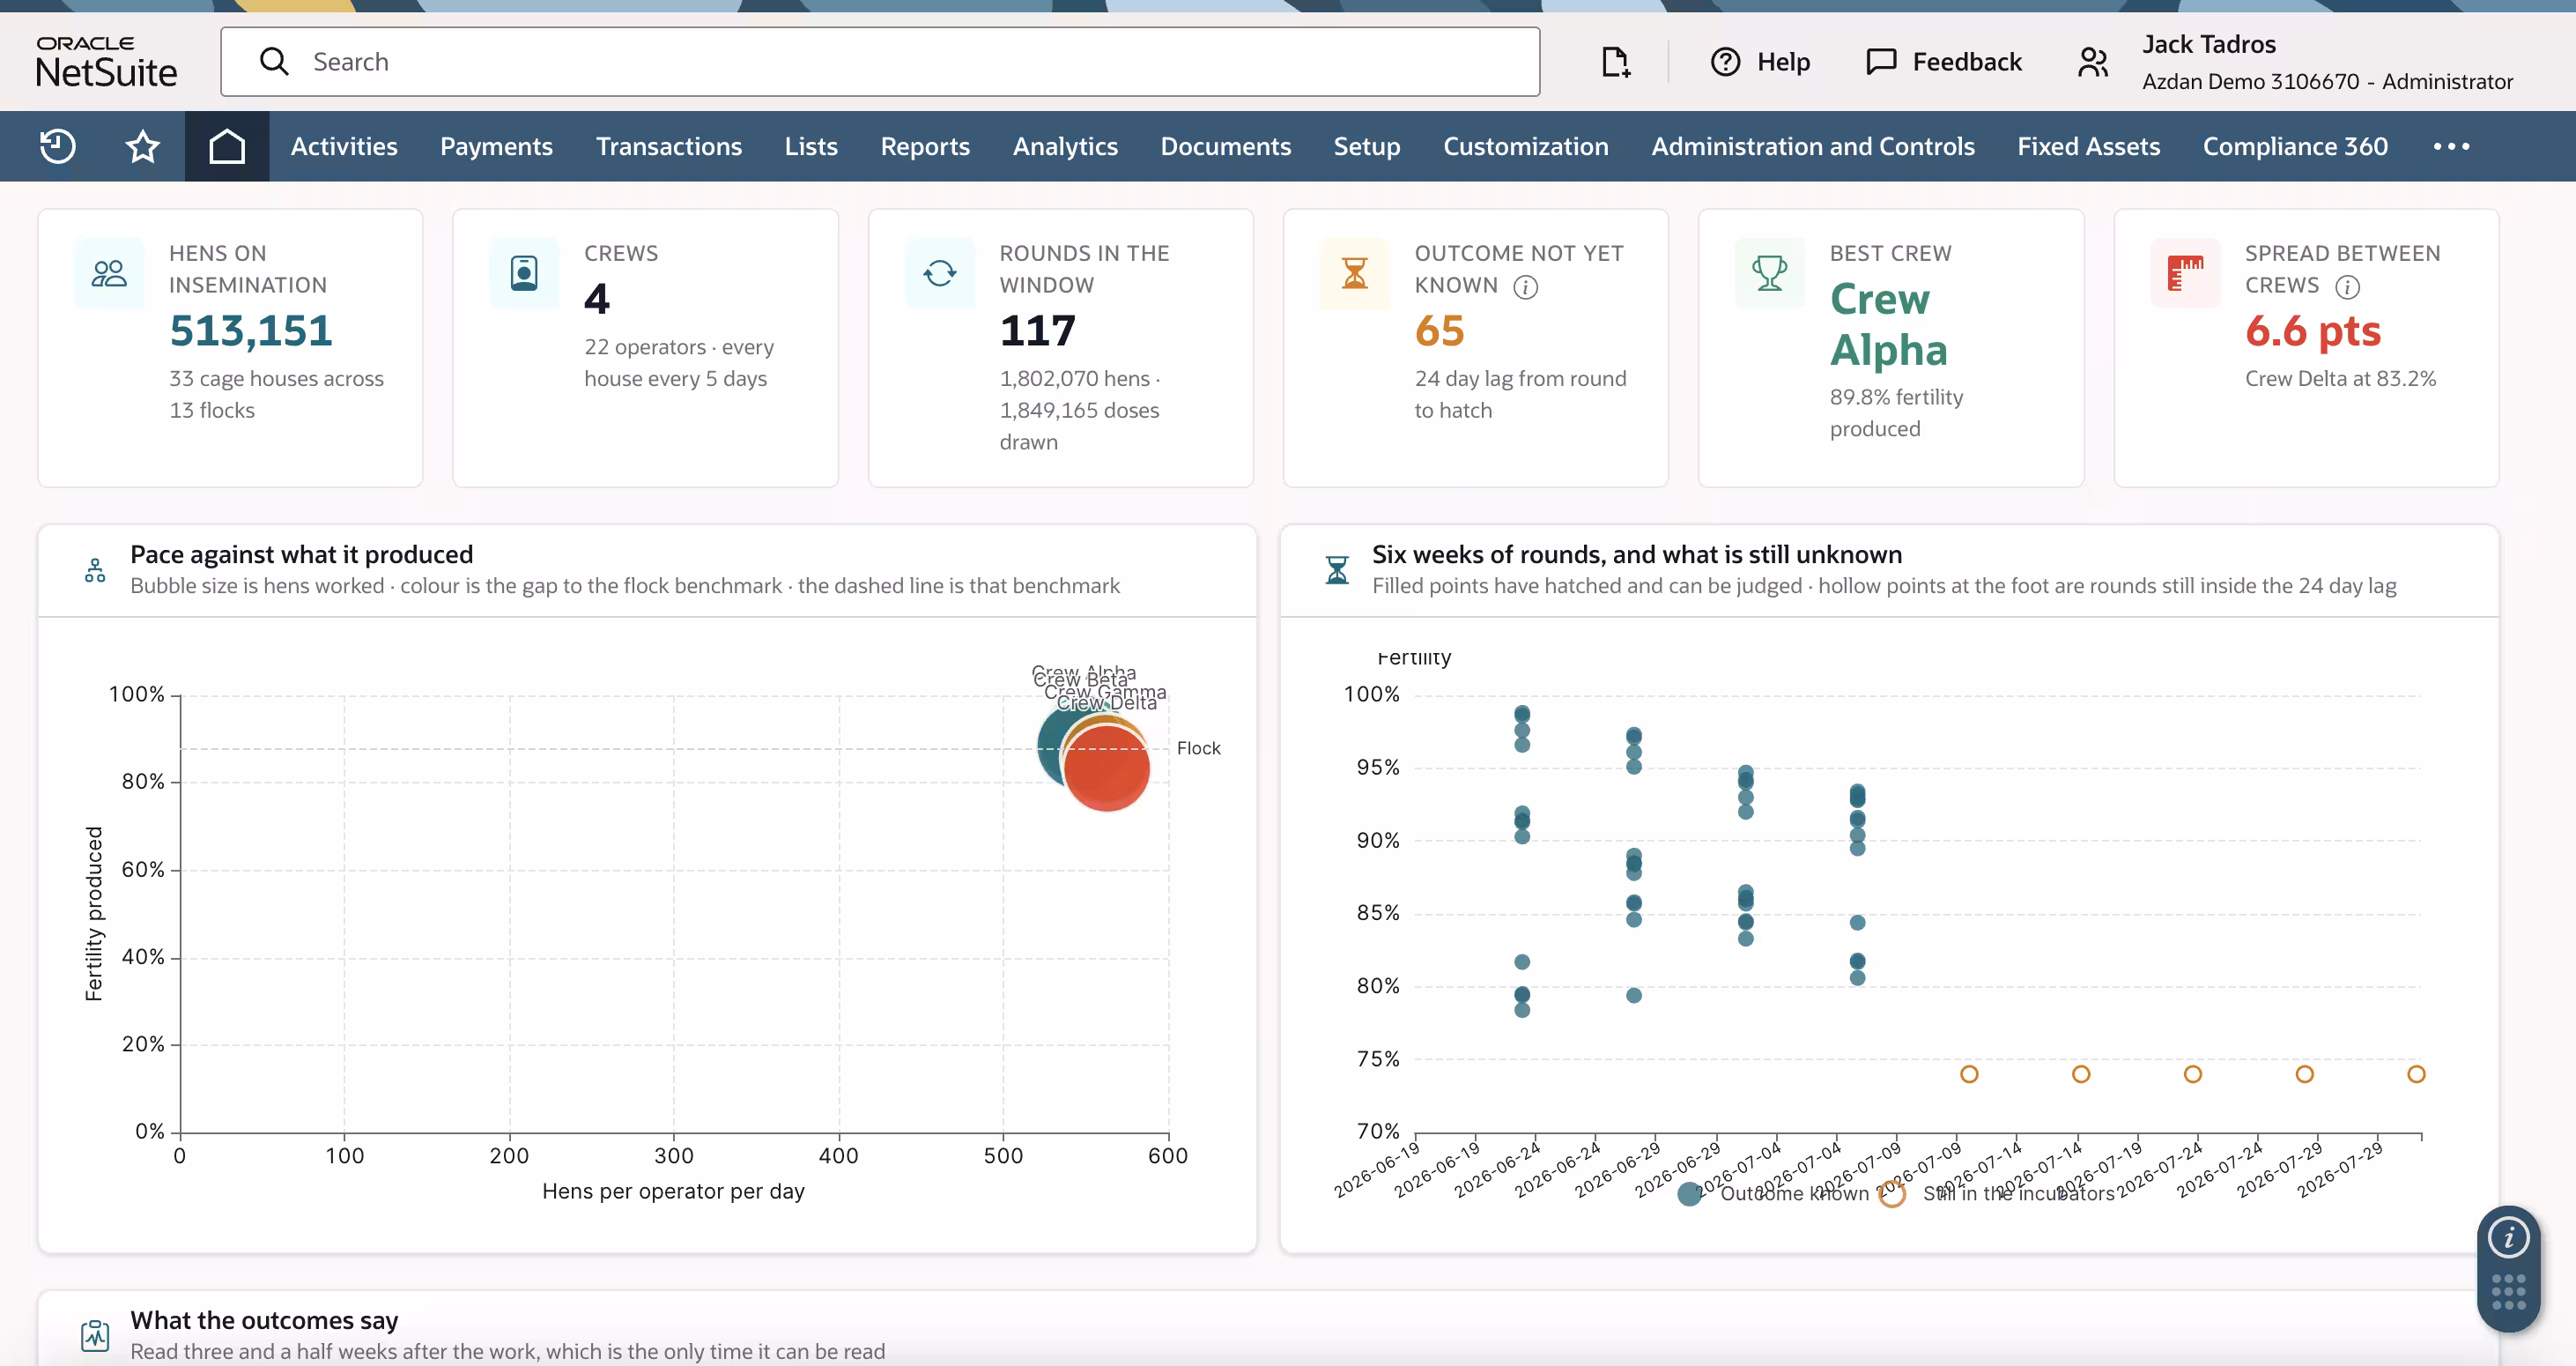
Task: Open the floating grid dots handle
Action: tap(2508, 1291)
